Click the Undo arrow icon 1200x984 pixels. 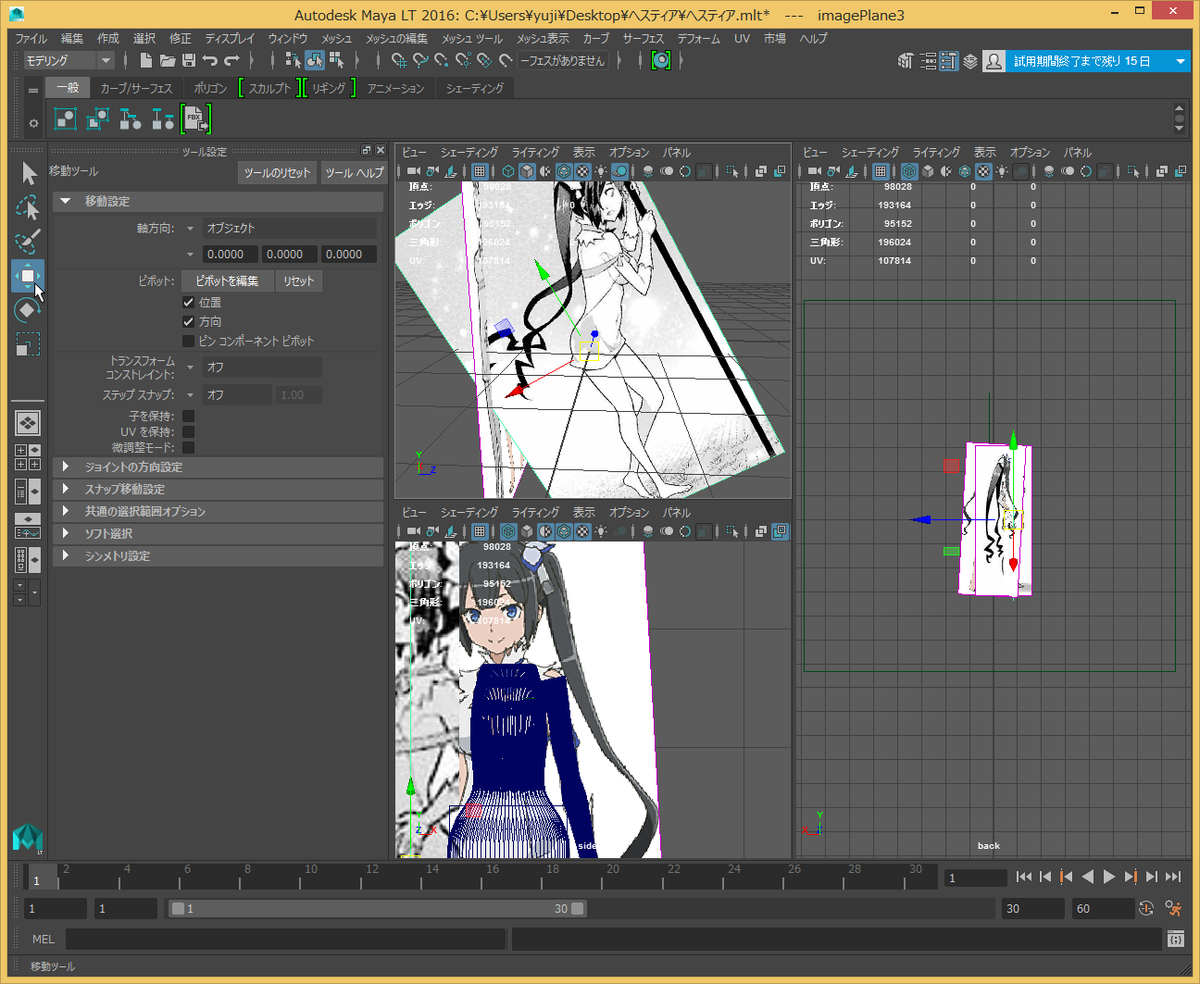tap(209, 61)
